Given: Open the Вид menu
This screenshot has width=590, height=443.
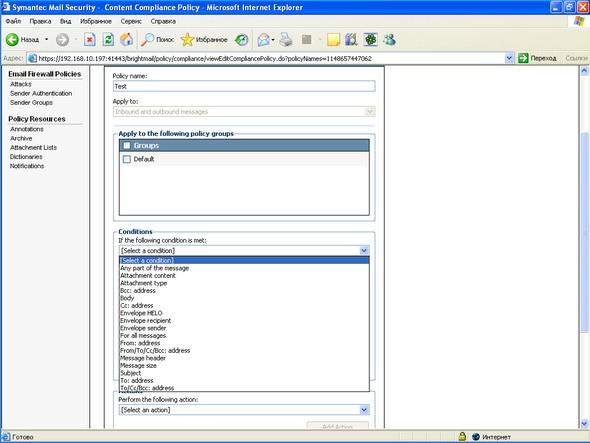Looking at the screenshot, I should tap(65, 21).
